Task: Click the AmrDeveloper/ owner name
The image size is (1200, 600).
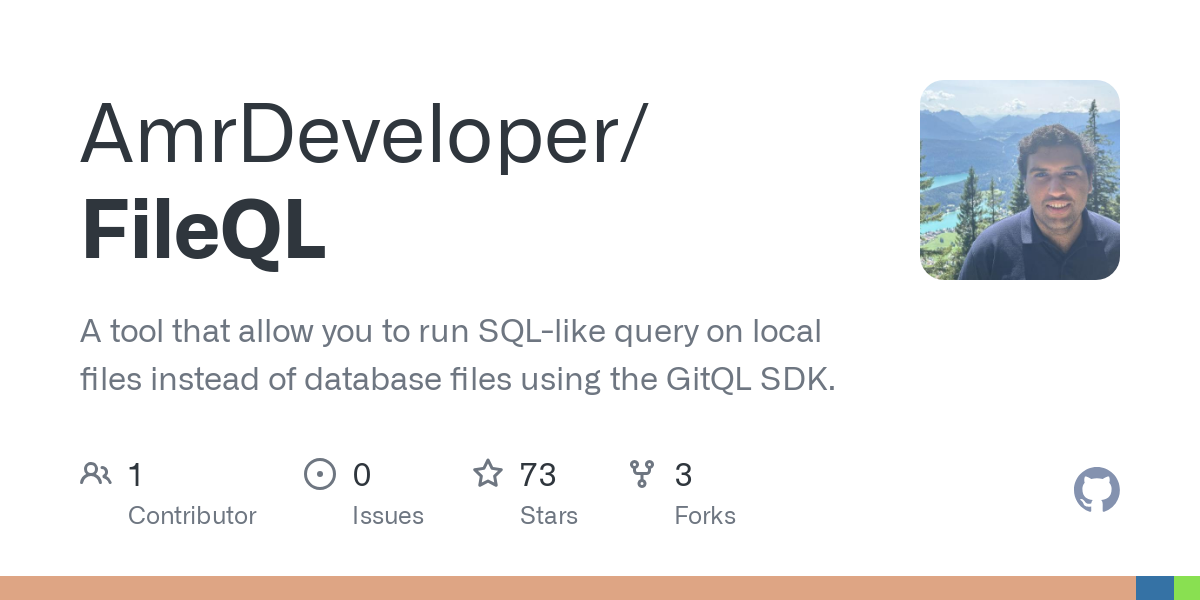Action: click(x=364, y=137)
